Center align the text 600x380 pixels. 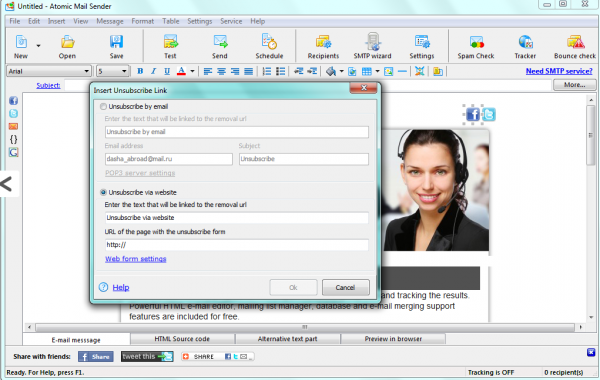(221, 71)
